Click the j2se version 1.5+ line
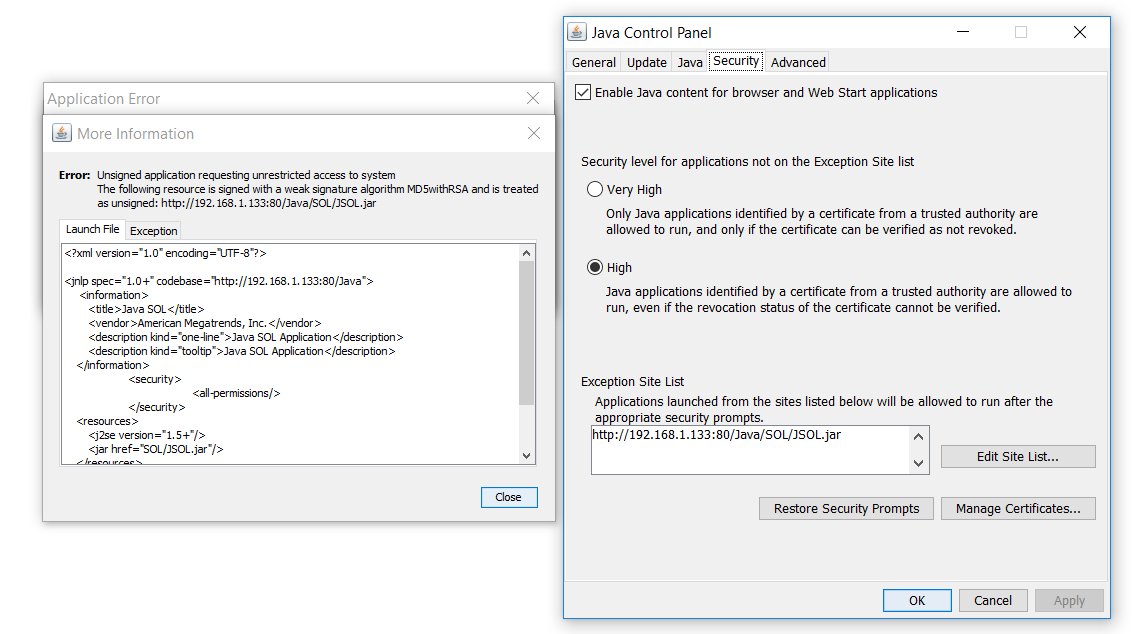1141x634 pixels. 146,435
